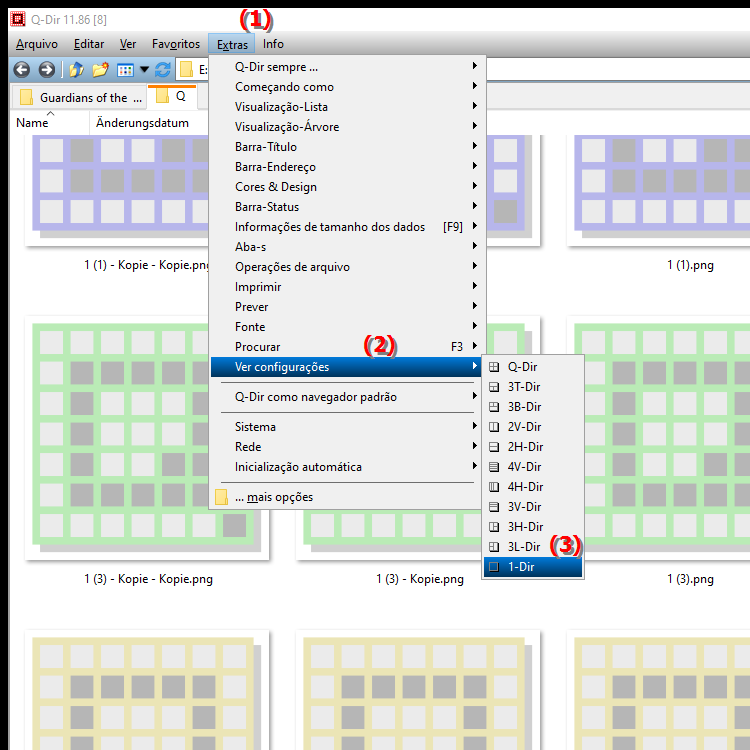The image size is (750, 750).
Task: Expand the 'Q-Dir sempre ...' submenu
Action: (x=347, y=67)
